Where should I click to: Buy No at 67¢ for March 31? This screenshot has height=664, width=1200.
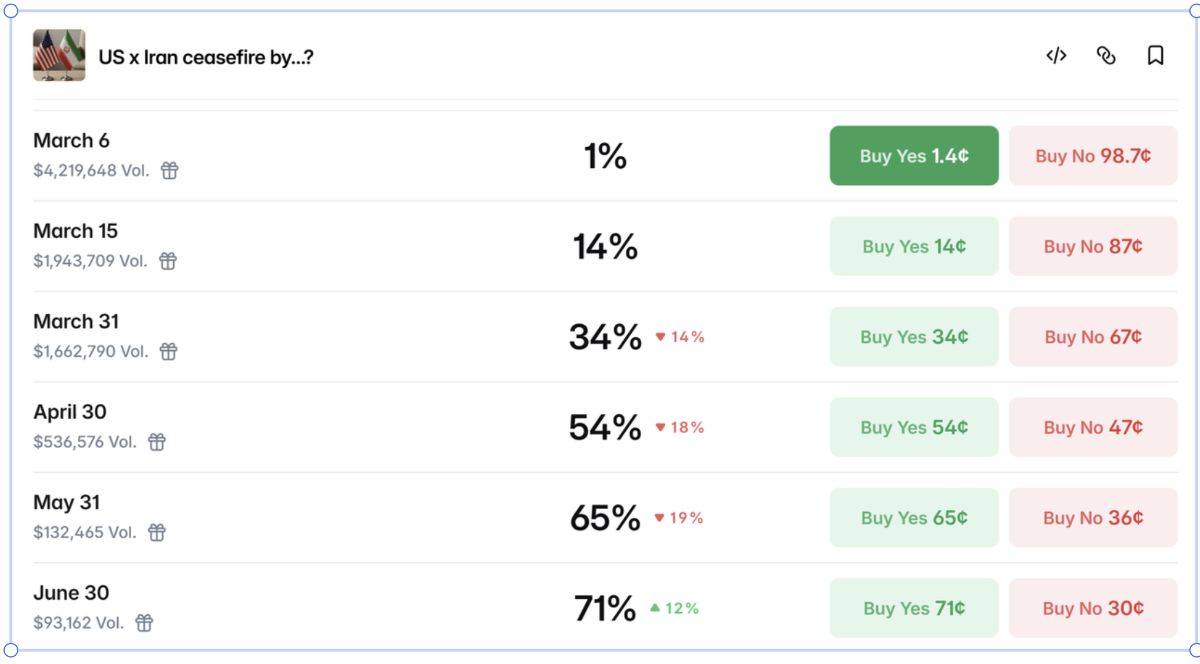tap(1093, 337)
